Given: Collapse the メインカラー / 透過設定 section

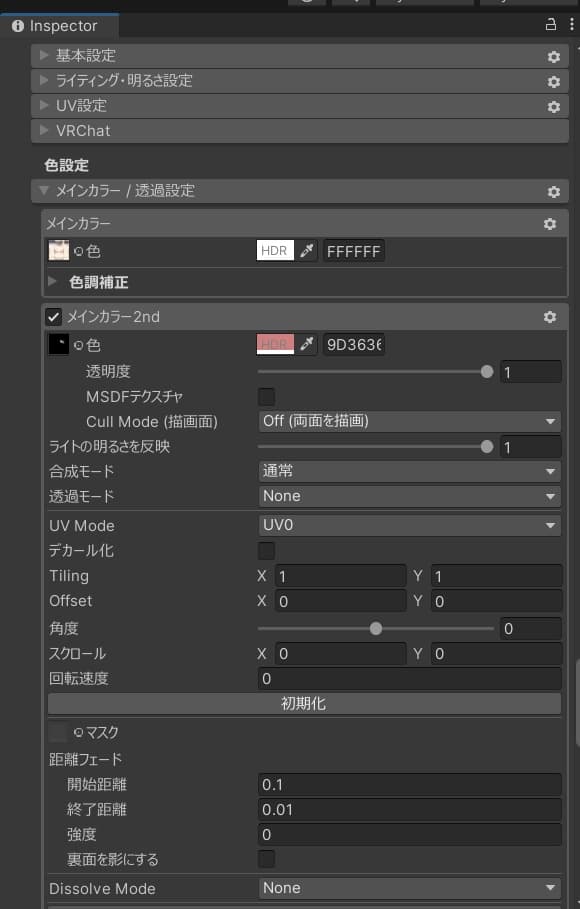Looking at the screenshot, I should coord(44,190).
